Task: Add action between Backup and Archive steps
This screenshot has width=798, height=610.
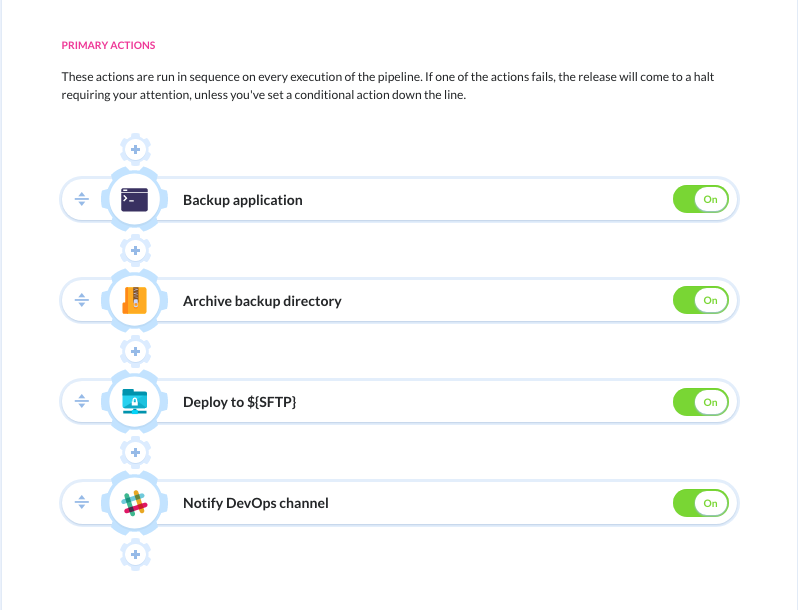Action: pos(135,250)
